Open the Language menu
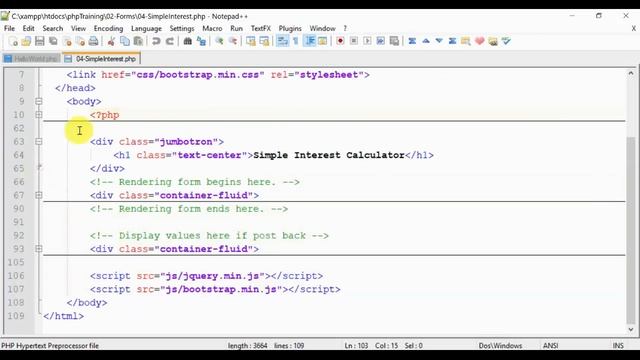 [x=146, y=28]
